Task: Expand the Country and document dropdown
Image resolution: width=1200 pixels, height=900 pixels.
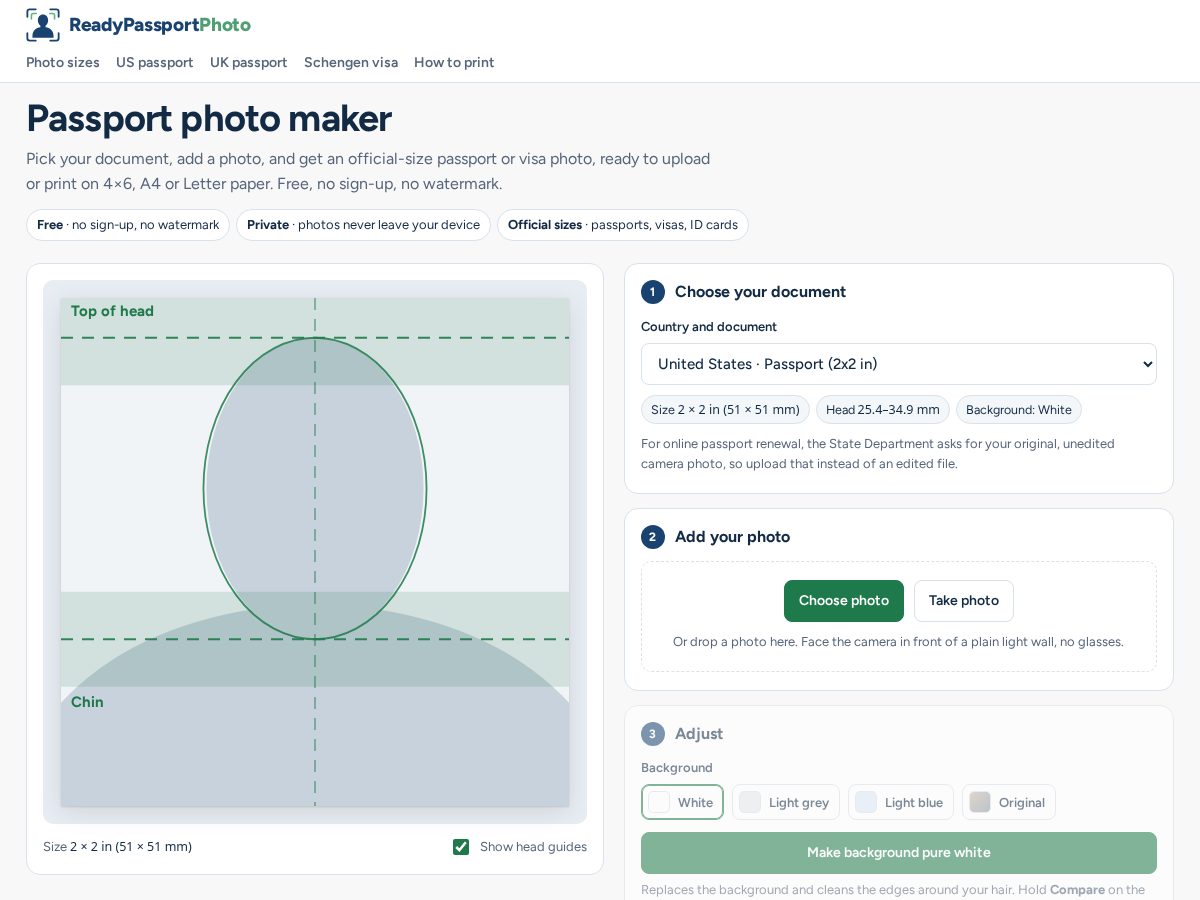Action: pyautogui.click(x=899, y=364)
